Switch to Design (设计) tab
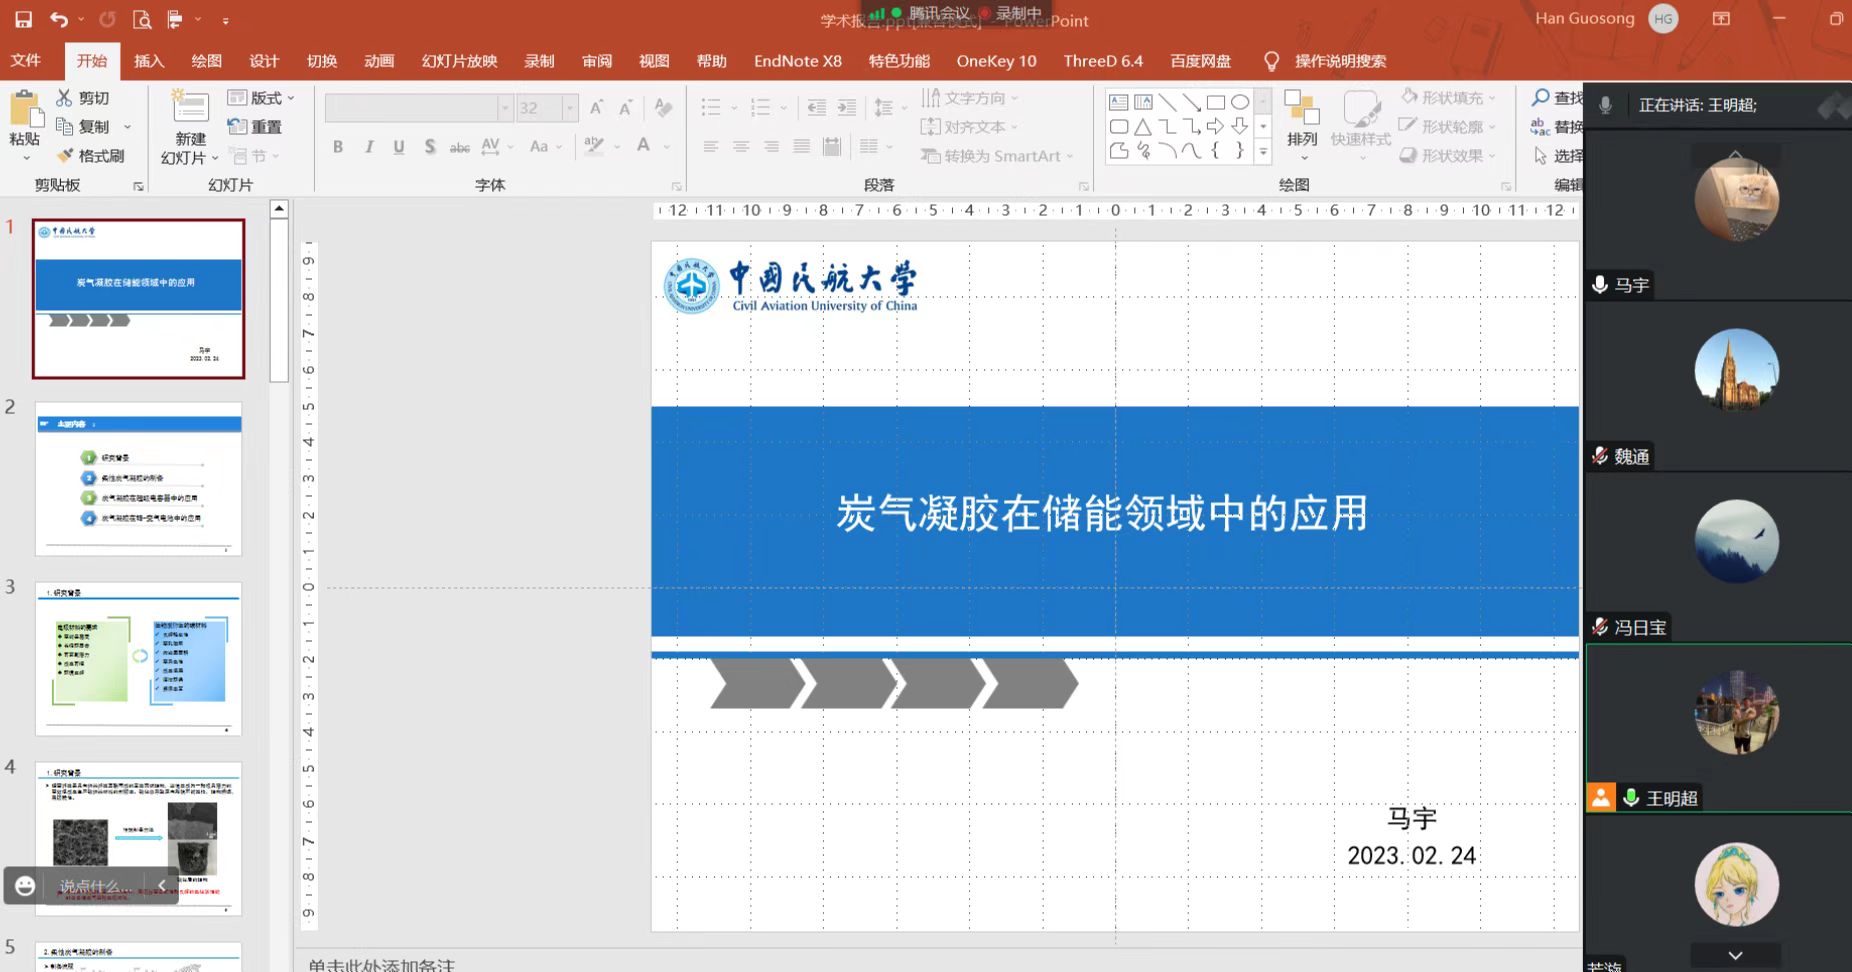 [264, 61]
